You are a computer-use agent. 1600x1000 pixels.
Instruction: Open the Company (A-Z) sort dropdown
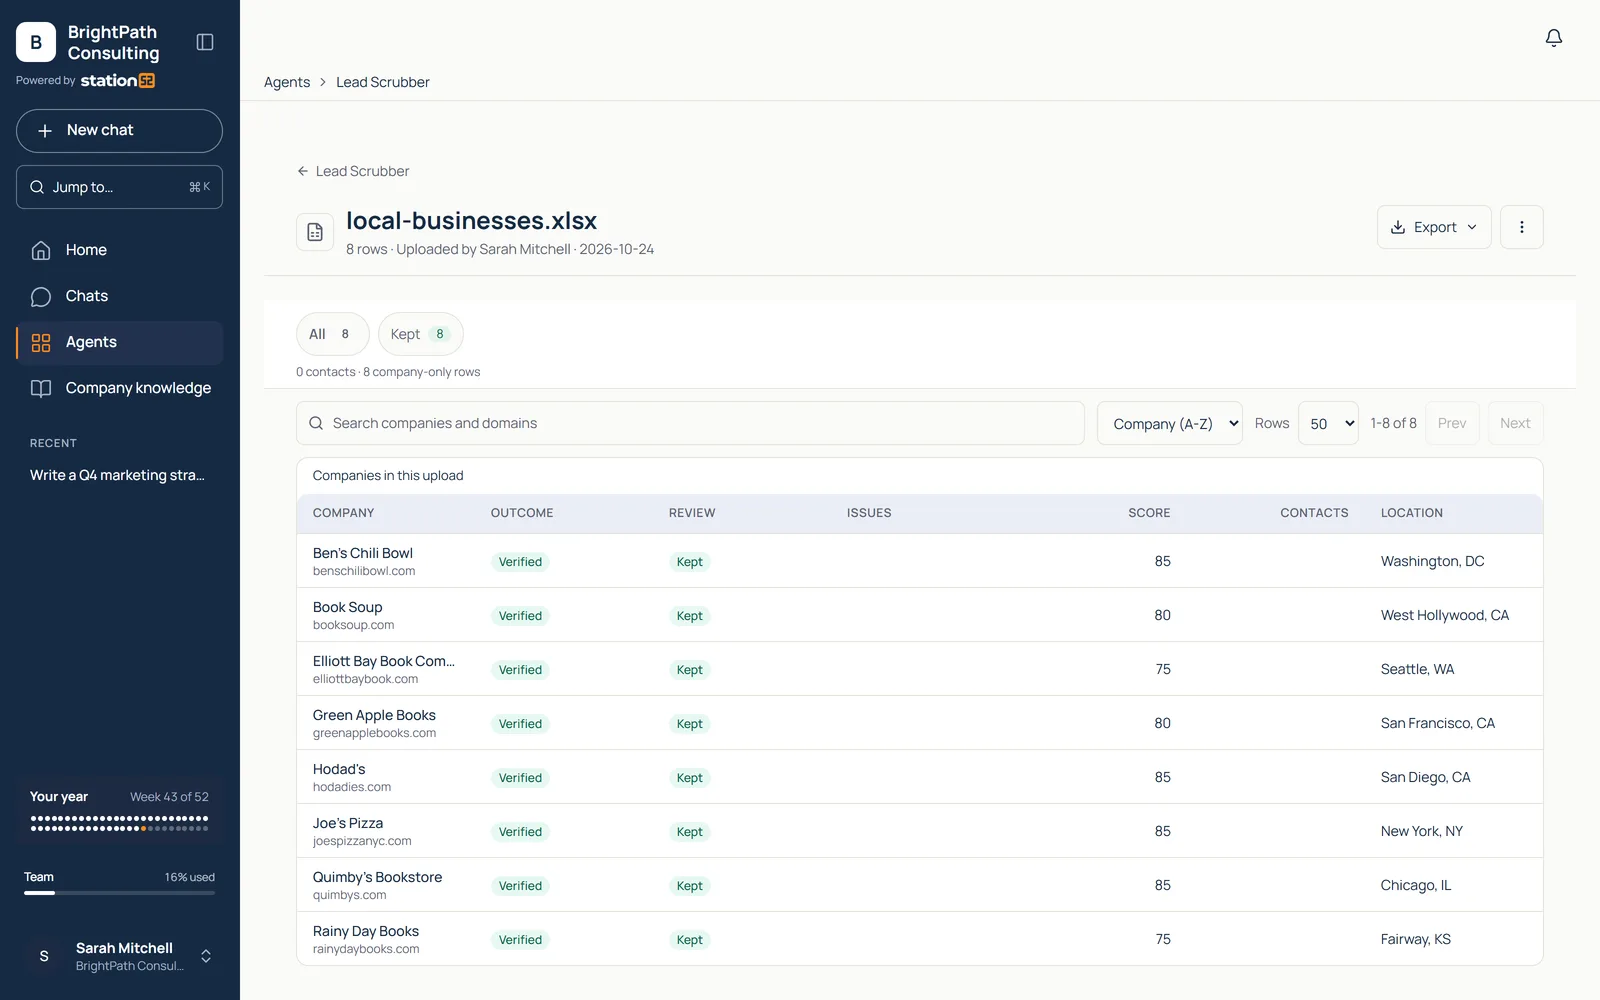click(x=1170, y=423)
